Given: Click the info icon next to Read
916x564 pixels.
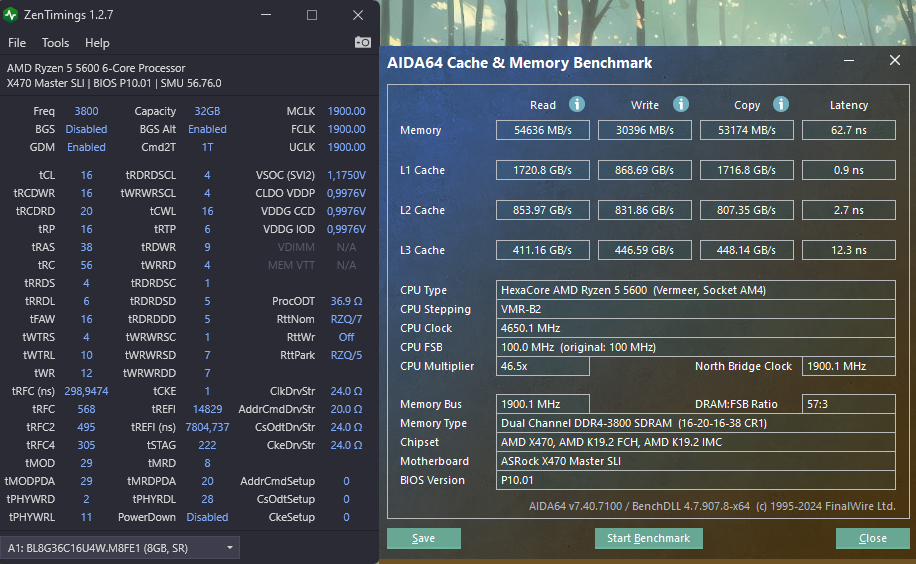Looking at the screenshot, I should tap(577, 104).
